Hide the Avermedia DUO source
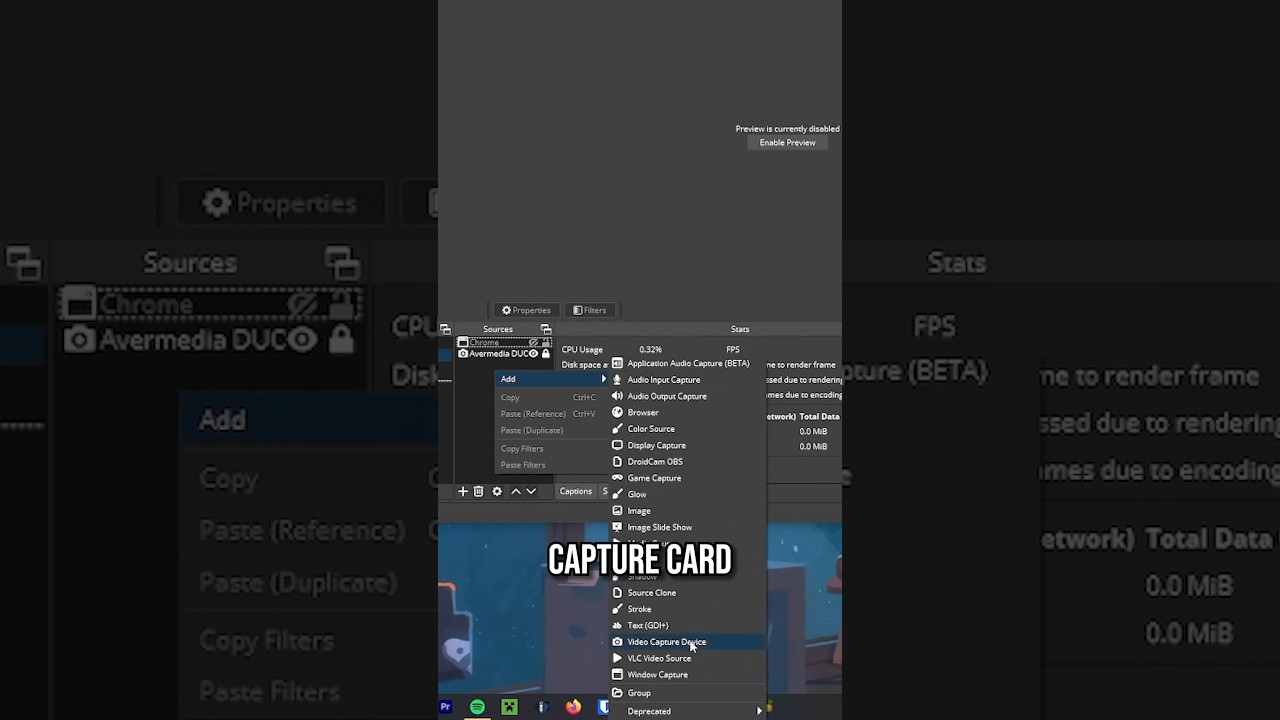 [x=533, y=354]
